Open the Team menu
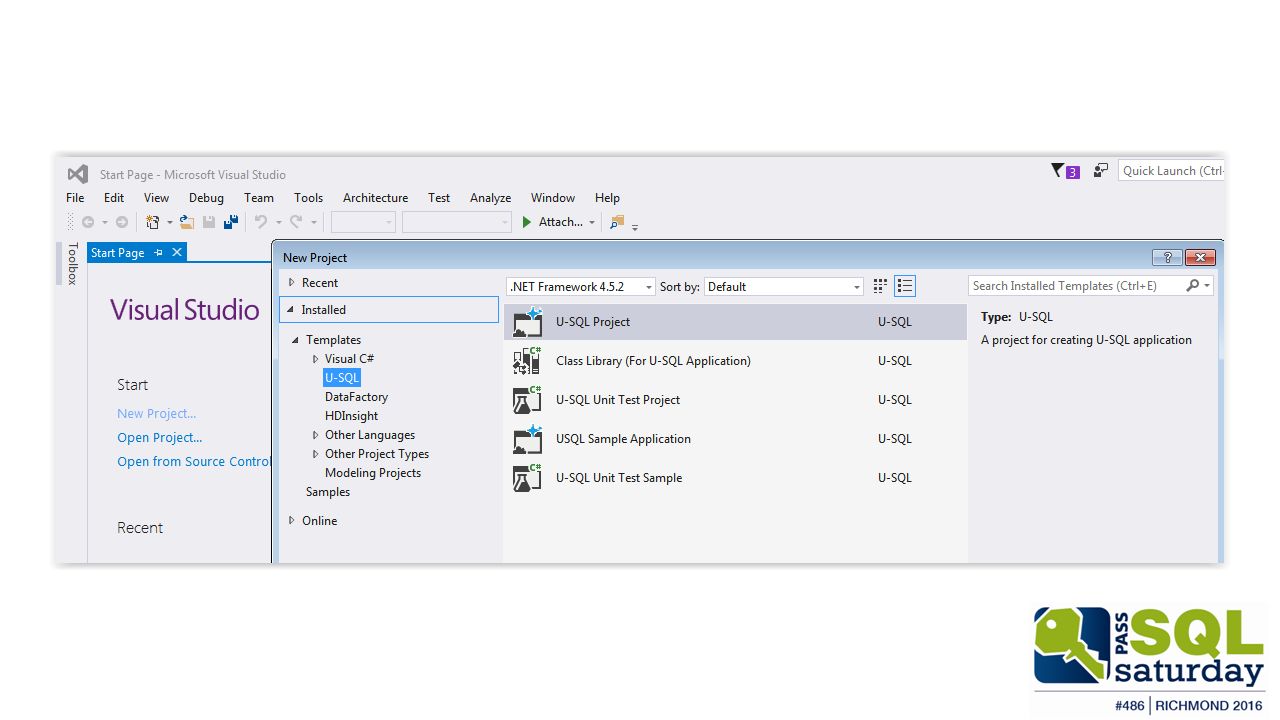This screenshot has width=1280, height=720. tap(258, 198)
